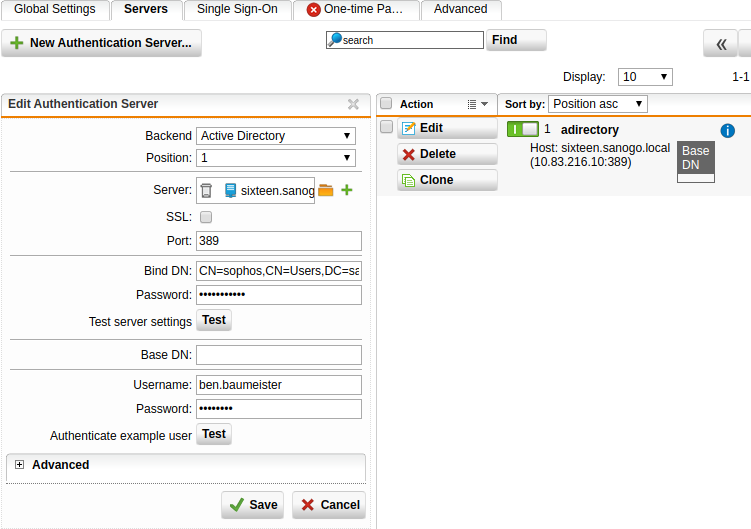Click the blue info icon for adirectory
Image resolution: width=751 pixels, height=529 pixels.
pos(728,130)
